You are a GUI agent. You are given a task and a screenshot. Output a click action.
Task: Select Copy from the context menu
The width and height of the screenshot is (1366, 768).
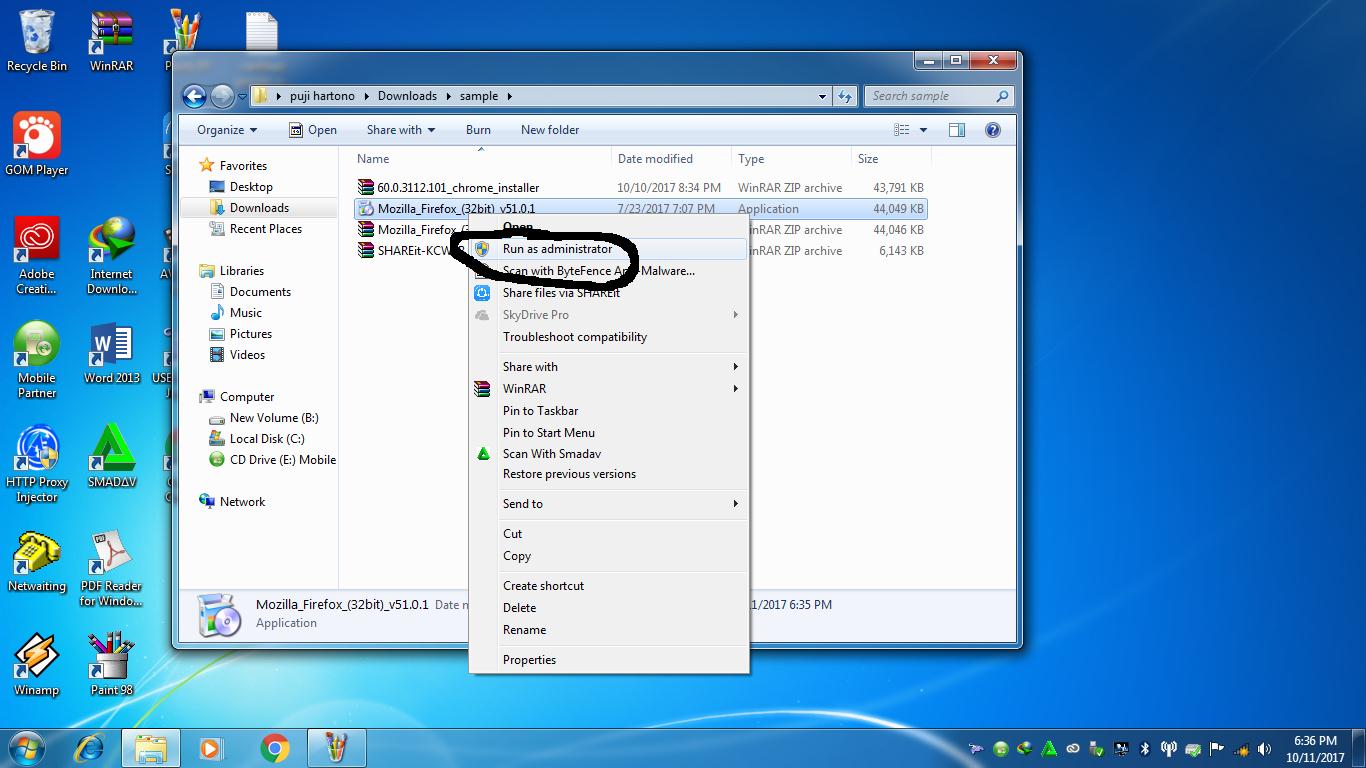point(610,556)
